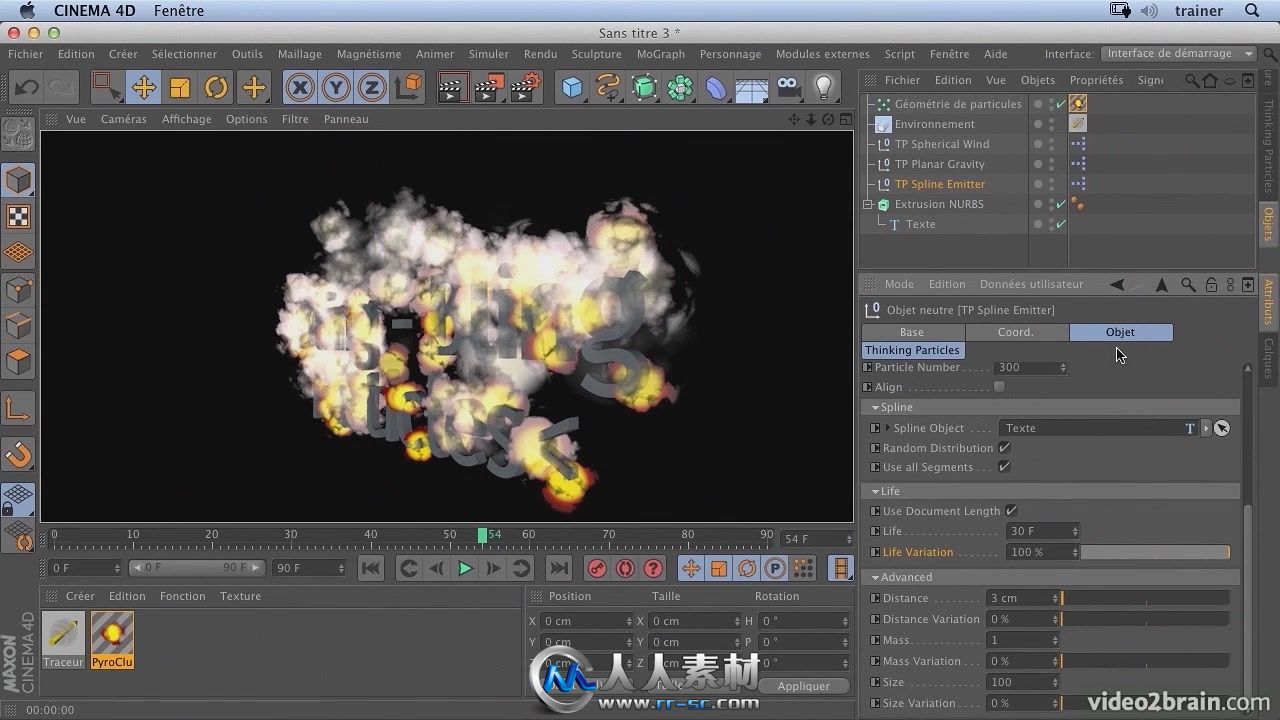Click the Distance value stepper arrows

click(1055, 599)
